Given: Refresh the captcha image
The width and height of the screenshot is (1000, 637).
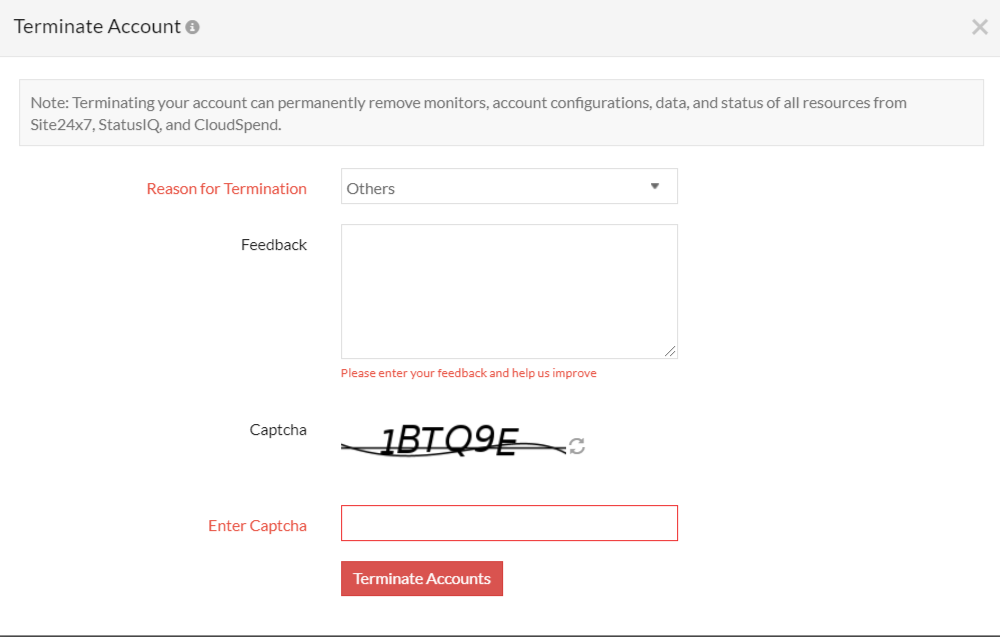Looking at the screenshot, I should click(576, 446).
